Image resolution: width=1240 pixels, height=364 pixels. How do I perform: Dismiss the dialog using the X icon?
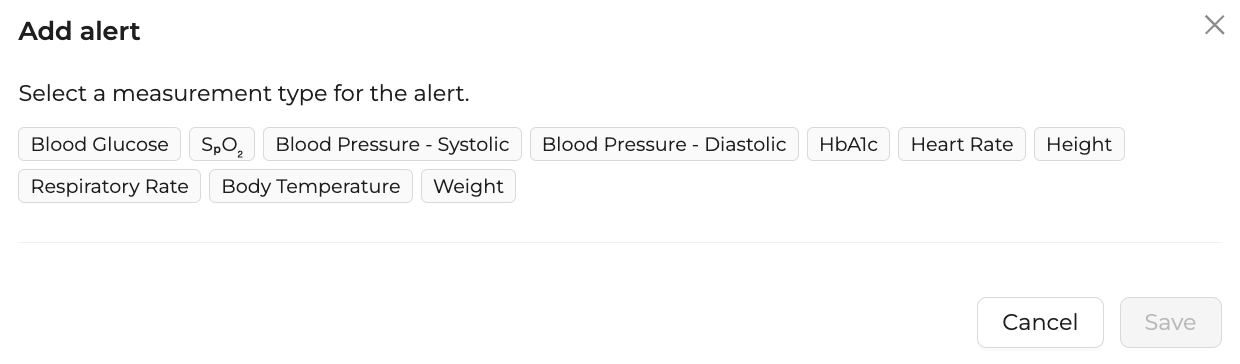tap(1214, 25)
